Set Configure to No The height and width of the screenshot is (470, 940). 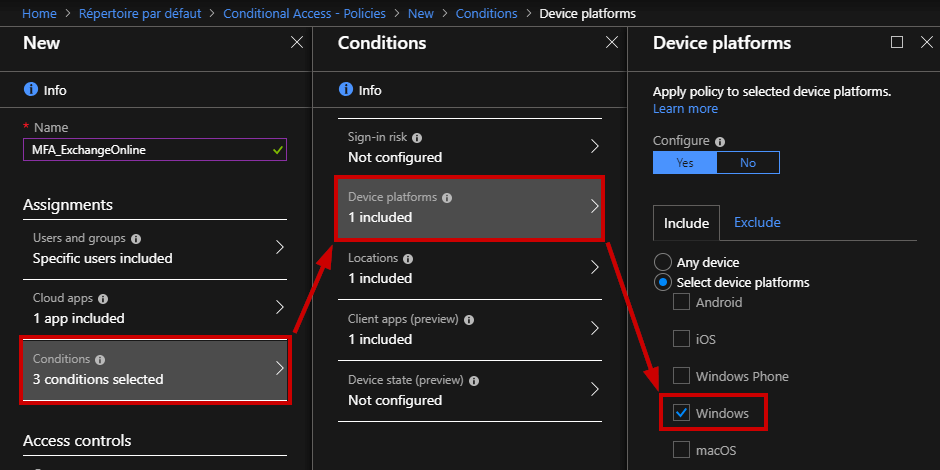tap(748, 162)
